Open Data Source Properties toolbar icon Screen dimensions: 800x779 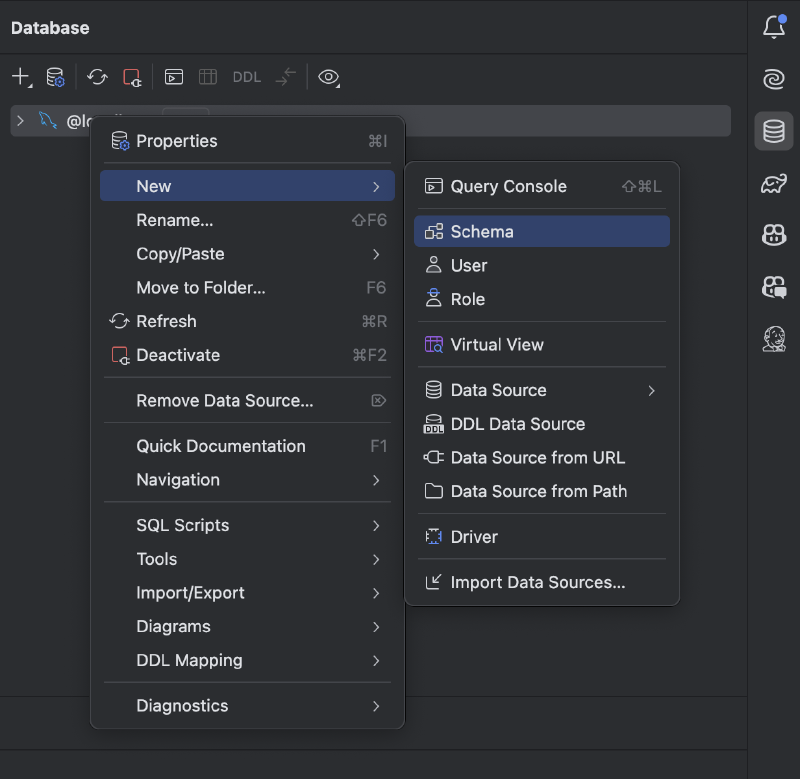55,77
